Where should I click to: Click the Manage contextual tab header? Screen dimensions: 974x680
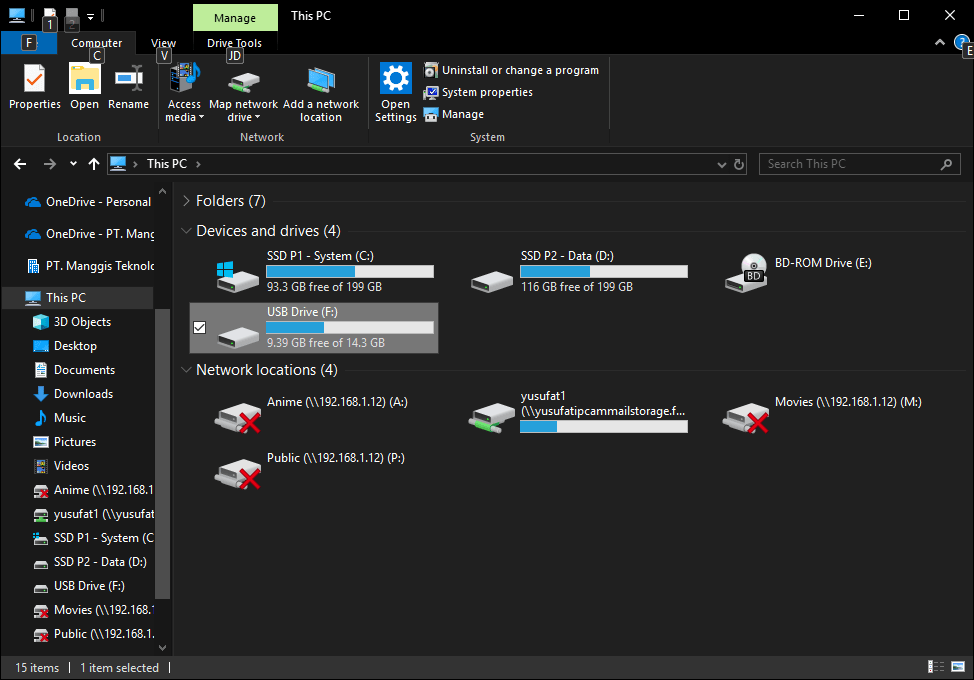click(235, 17)
